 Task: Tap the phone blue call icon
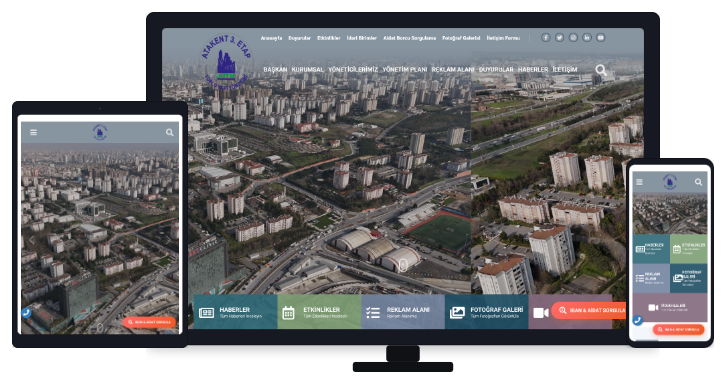click(x=638, y=320)
